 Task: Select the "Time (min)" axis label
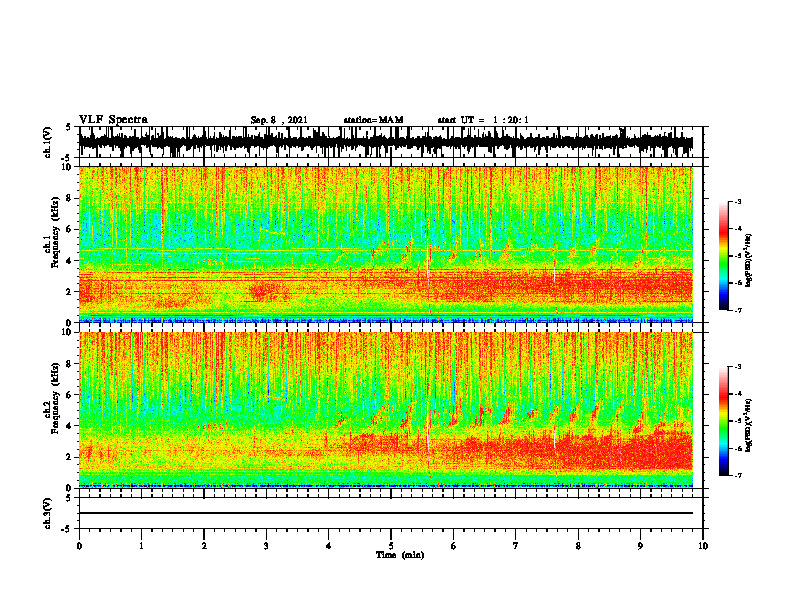pos(400,555)
